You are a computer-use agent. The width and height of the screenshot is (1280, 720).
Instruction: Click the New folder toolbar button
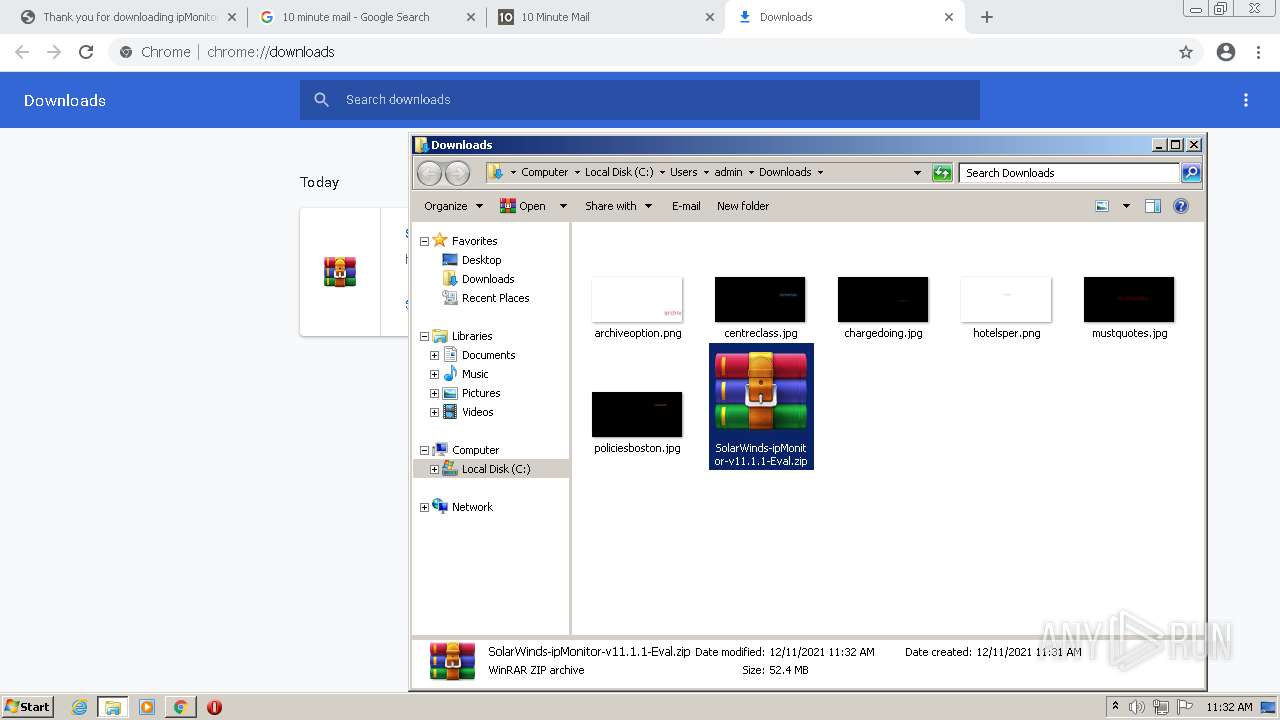(x=743, y=206)
